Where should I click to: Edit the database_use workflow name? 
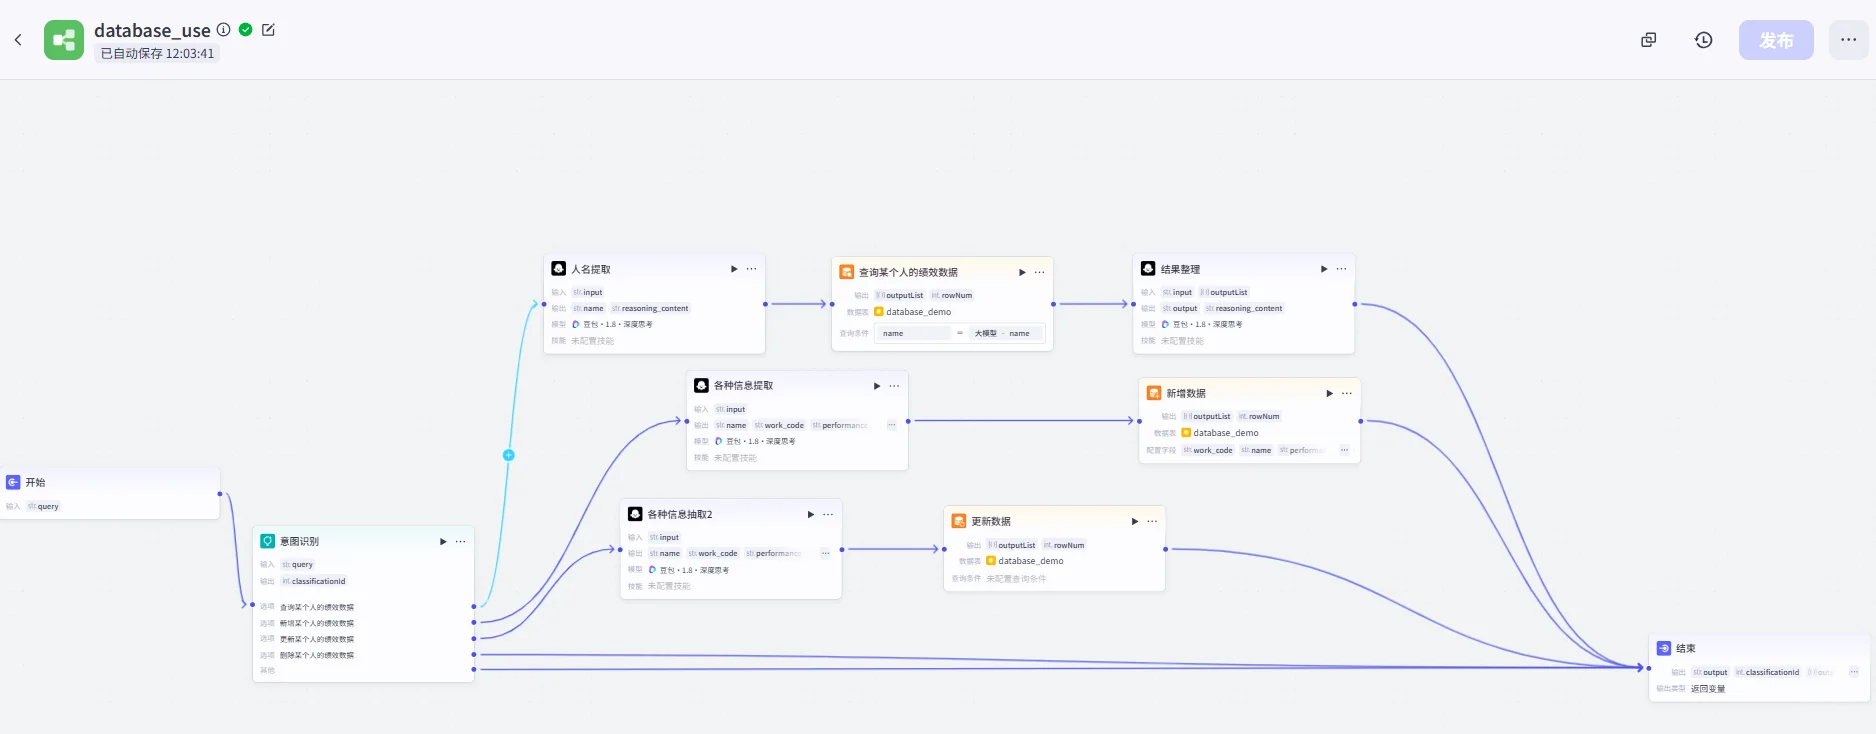pyautogui.click(x=268, y=30)
